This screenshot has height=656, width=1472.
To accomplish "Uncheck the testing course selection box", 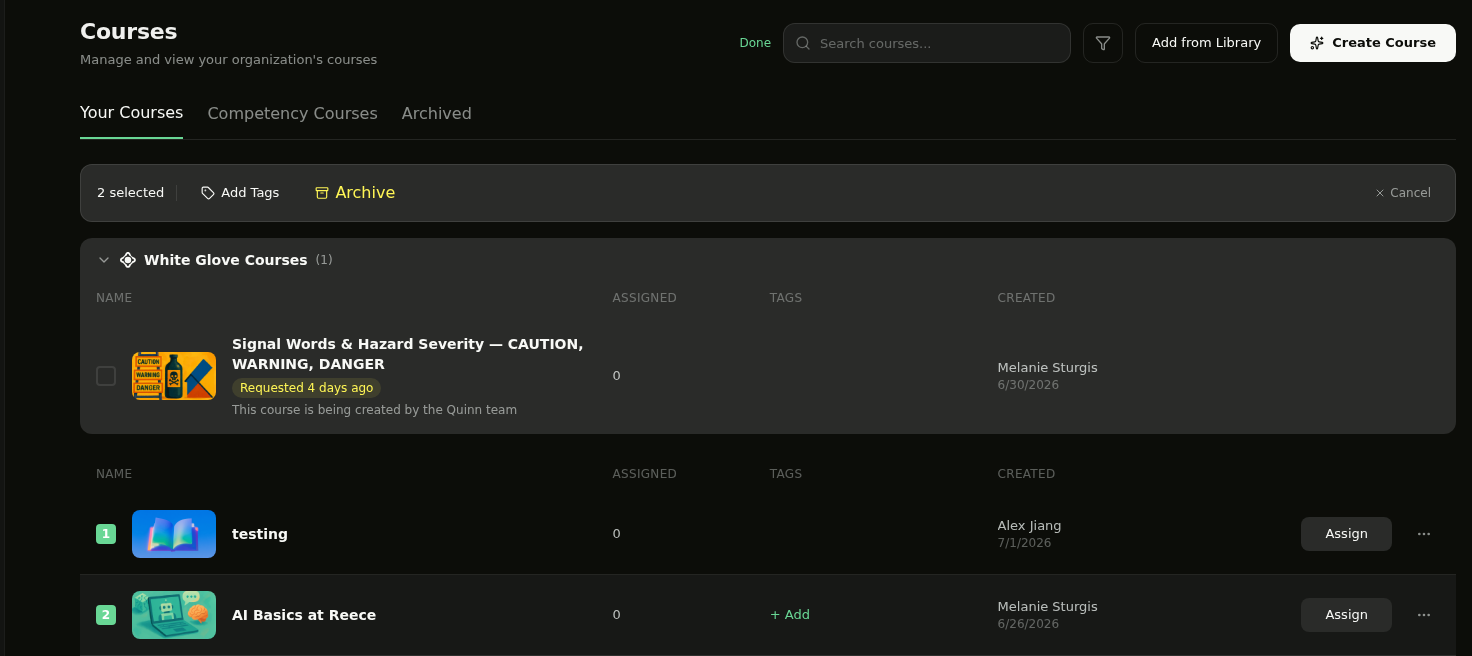I will click(x=106, y=534).
